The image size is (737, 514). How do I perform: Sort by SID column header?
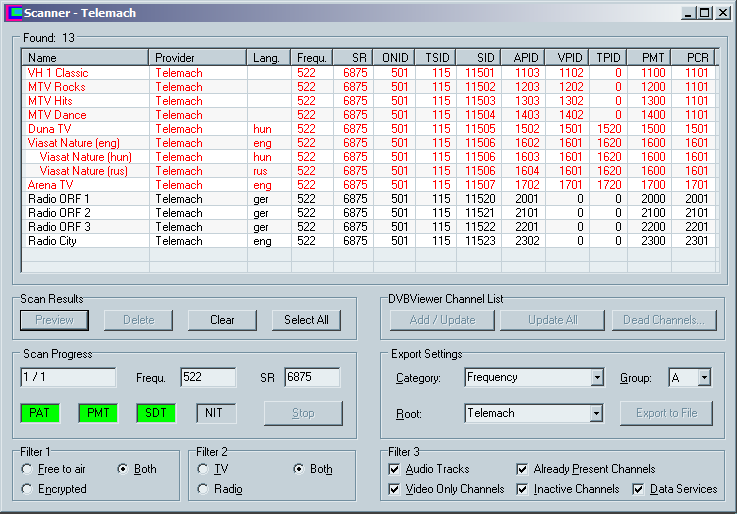[478, 58]
